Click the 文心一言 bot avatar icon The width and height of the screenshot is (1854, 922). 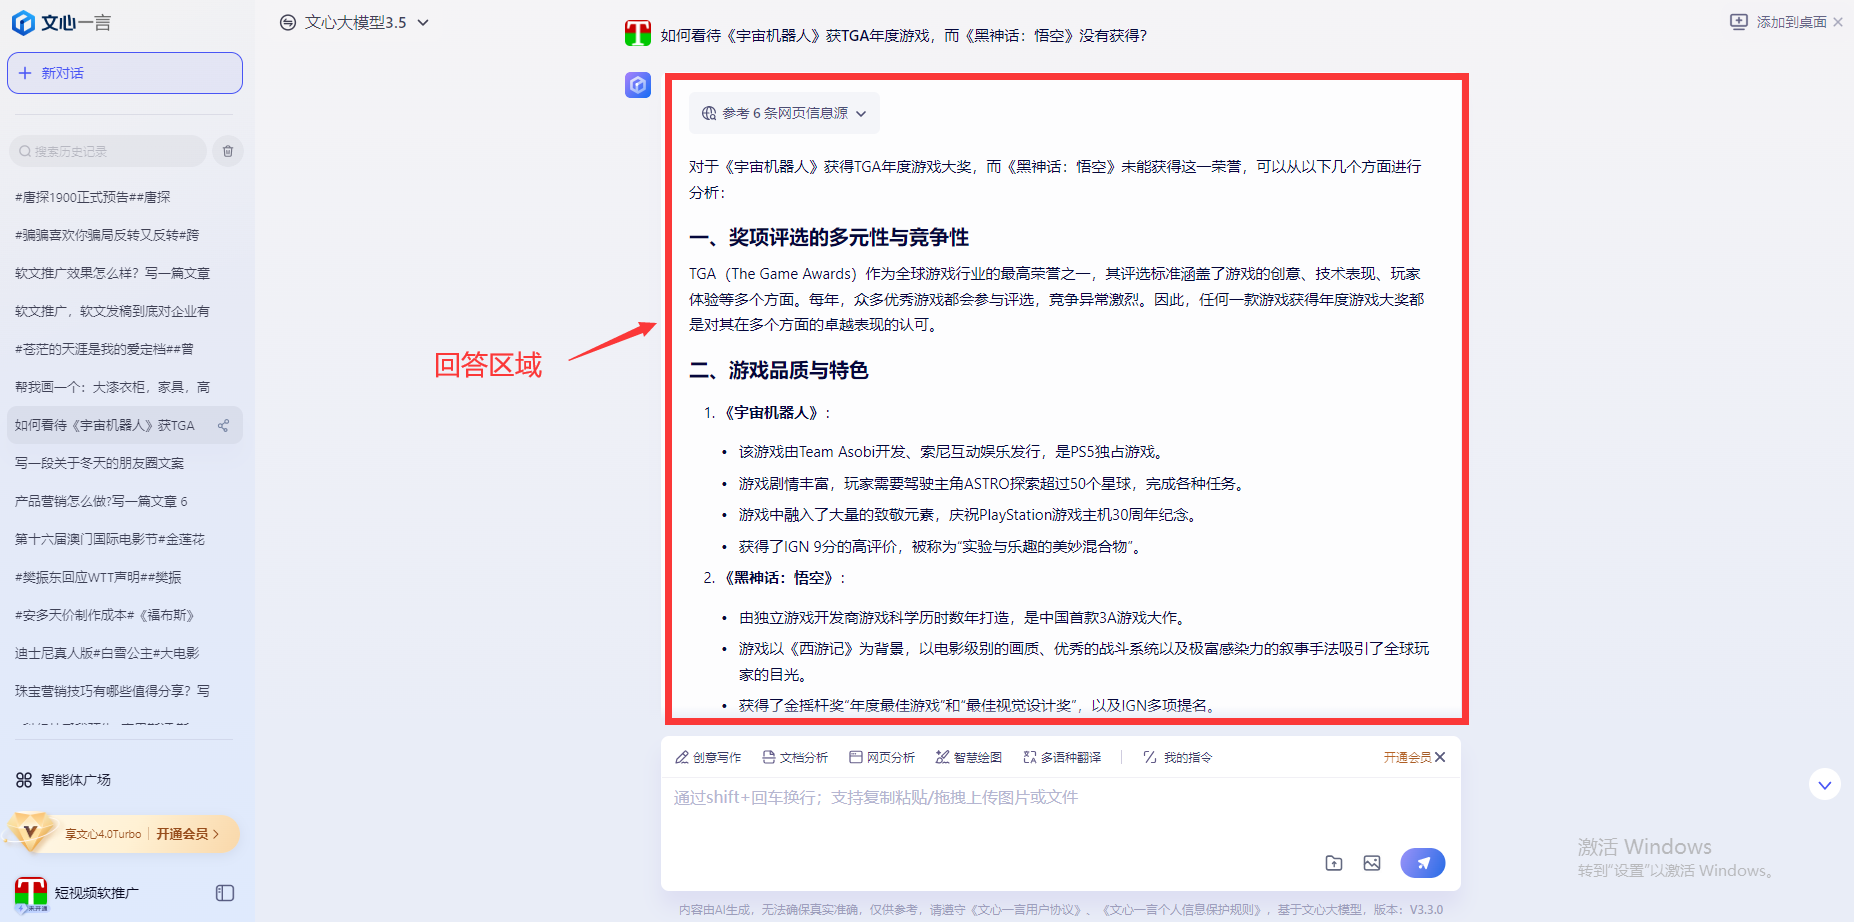tap(638, 85)
